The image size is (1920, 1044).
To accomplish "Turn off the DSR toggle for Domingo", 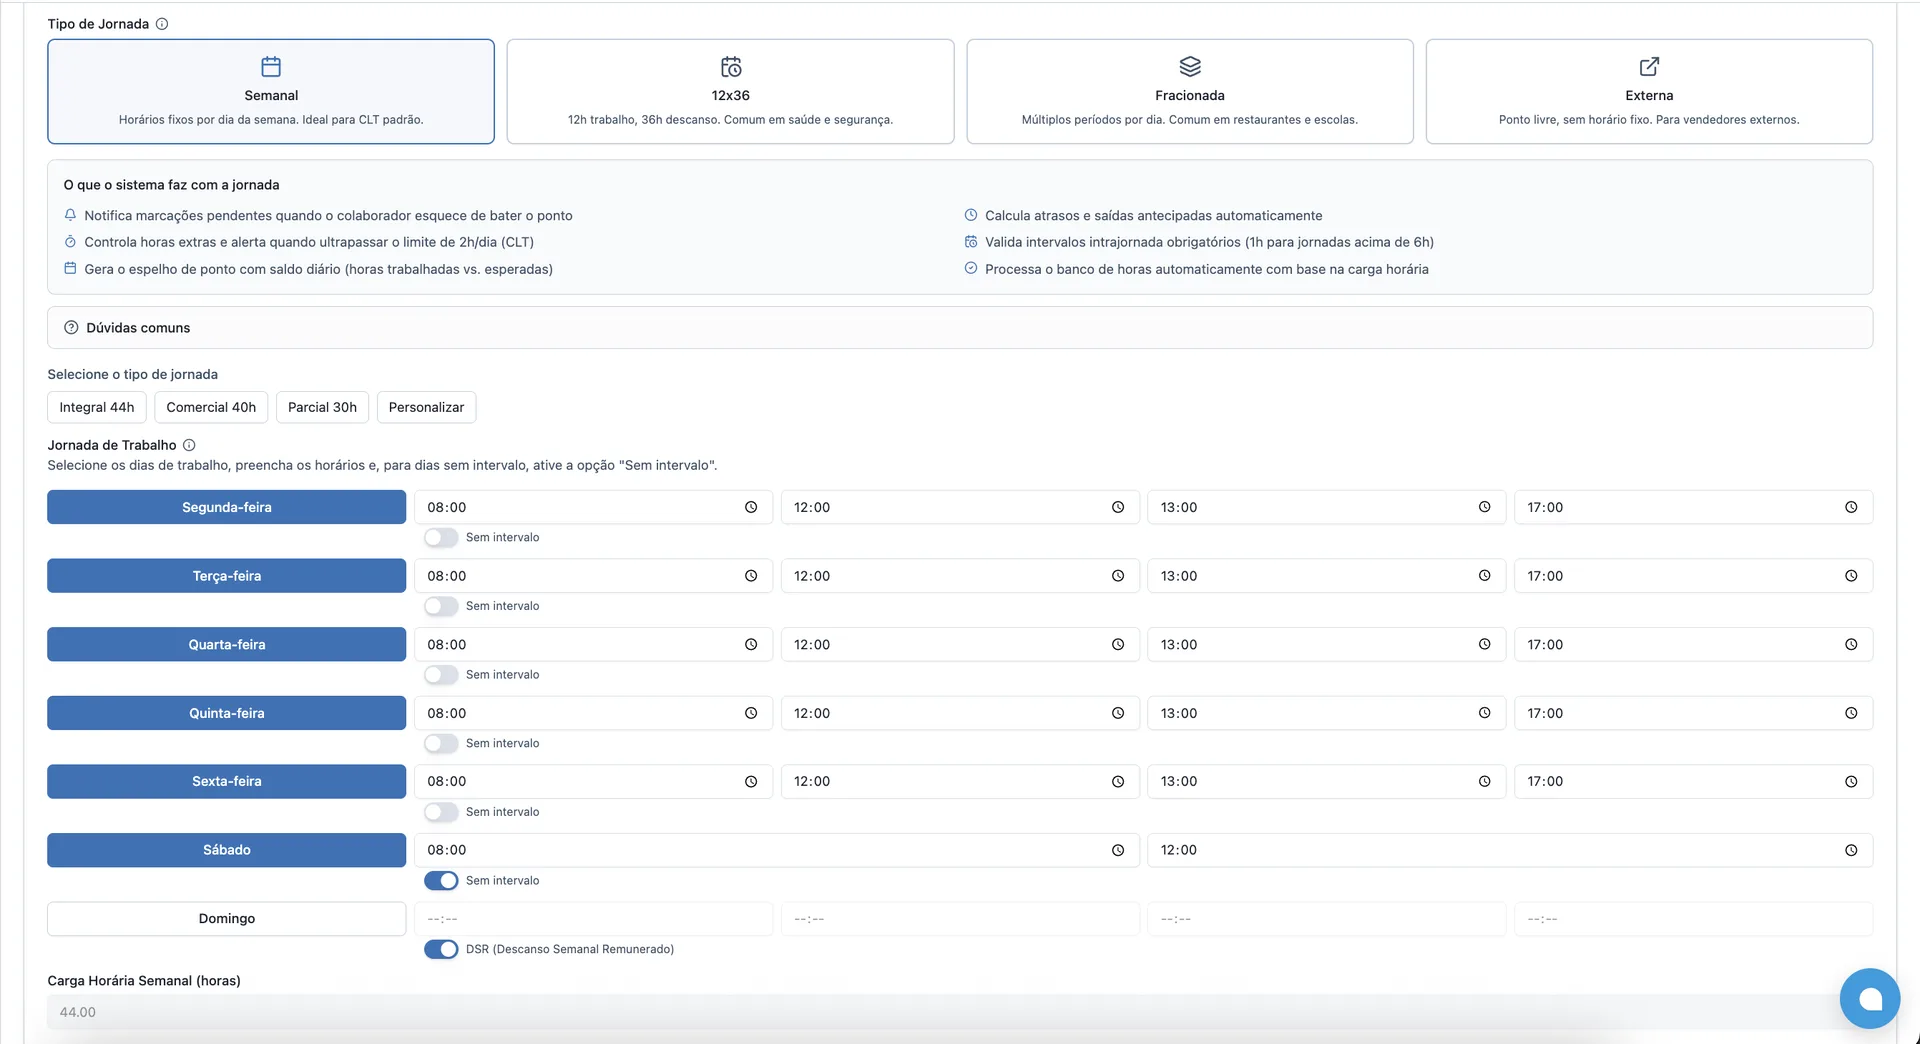I will coord(441,949).
